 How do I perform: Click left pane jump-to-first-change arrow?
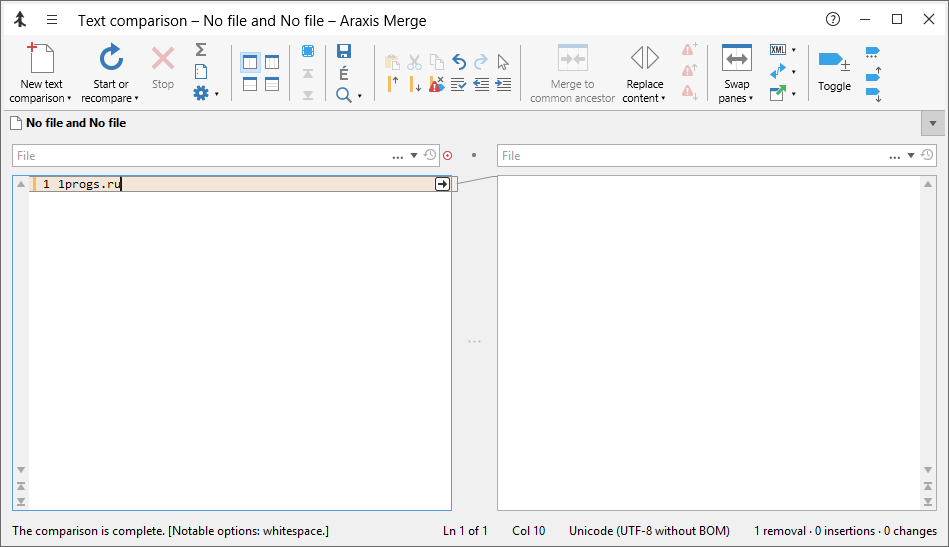click(x=21, y=486)
